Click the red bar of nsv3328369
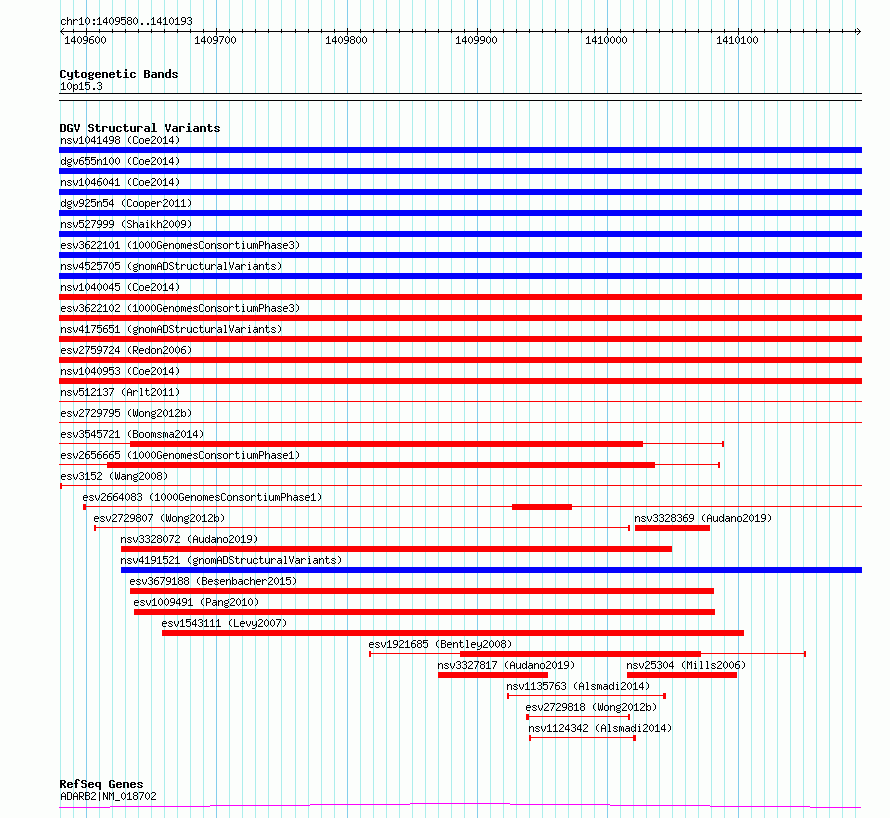 (x=672, y=528)
